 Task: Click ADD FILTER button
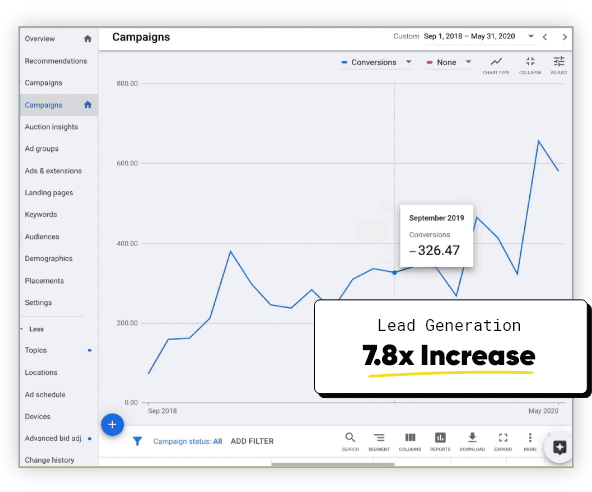pos(252,441)
